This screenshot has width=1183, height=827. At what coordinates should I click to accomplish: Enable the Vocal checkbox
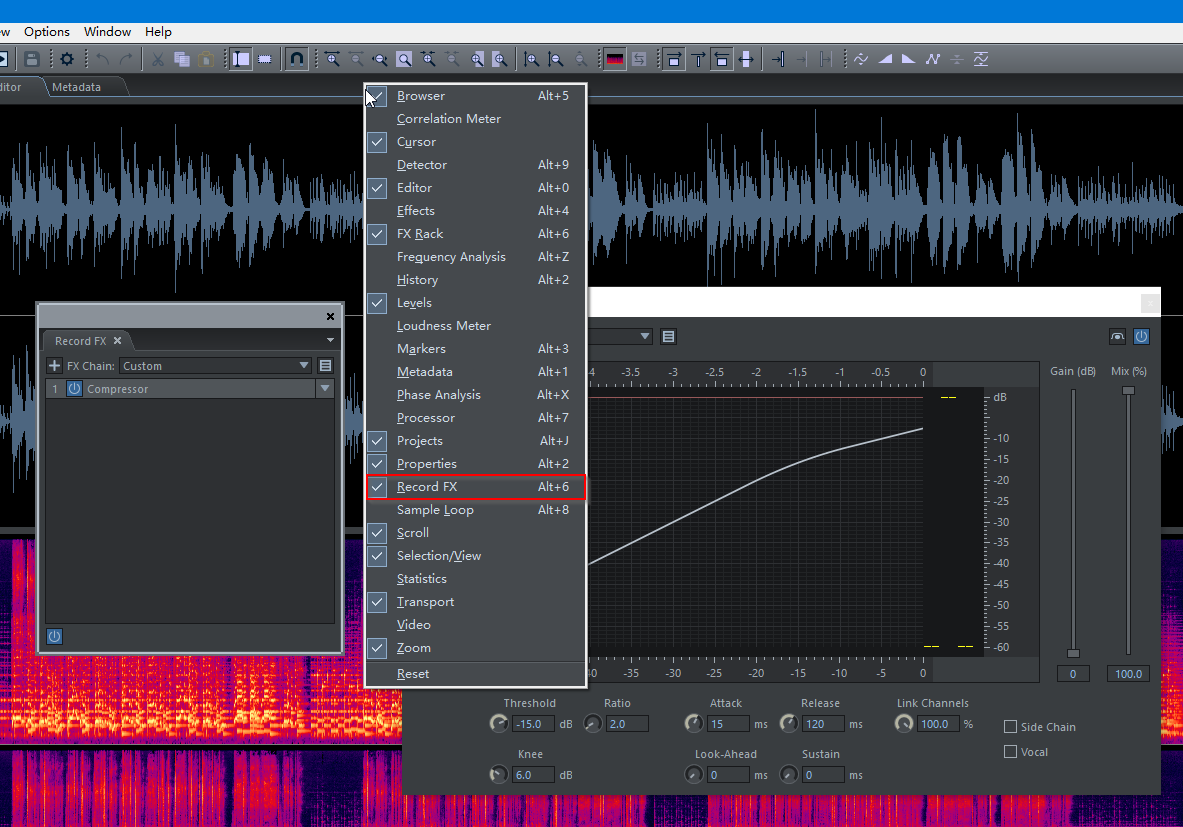(x=1011, y=752)
